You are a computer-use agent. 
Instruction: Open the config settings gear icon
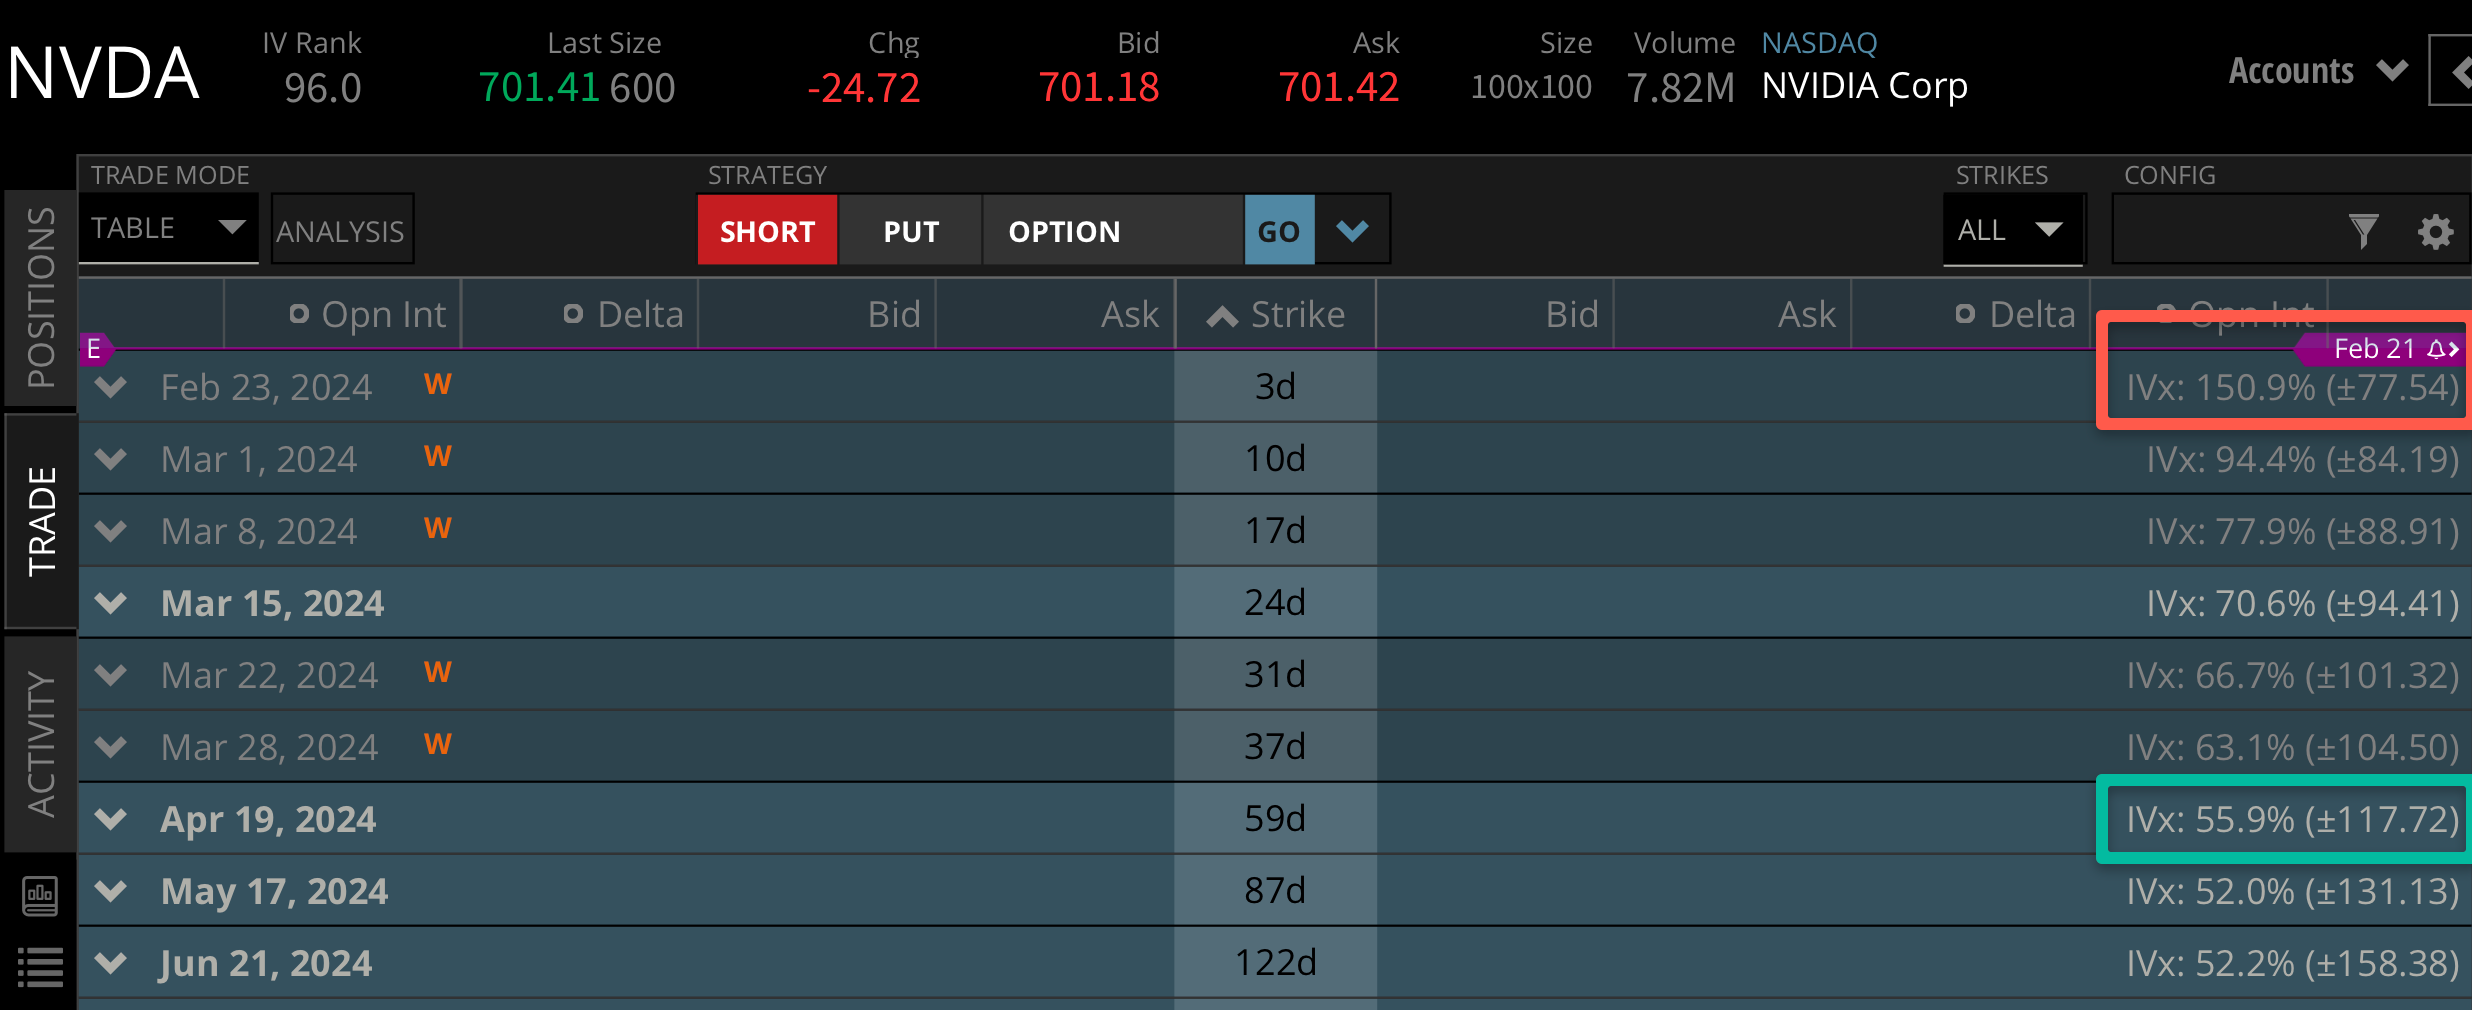pos(2435,231)
